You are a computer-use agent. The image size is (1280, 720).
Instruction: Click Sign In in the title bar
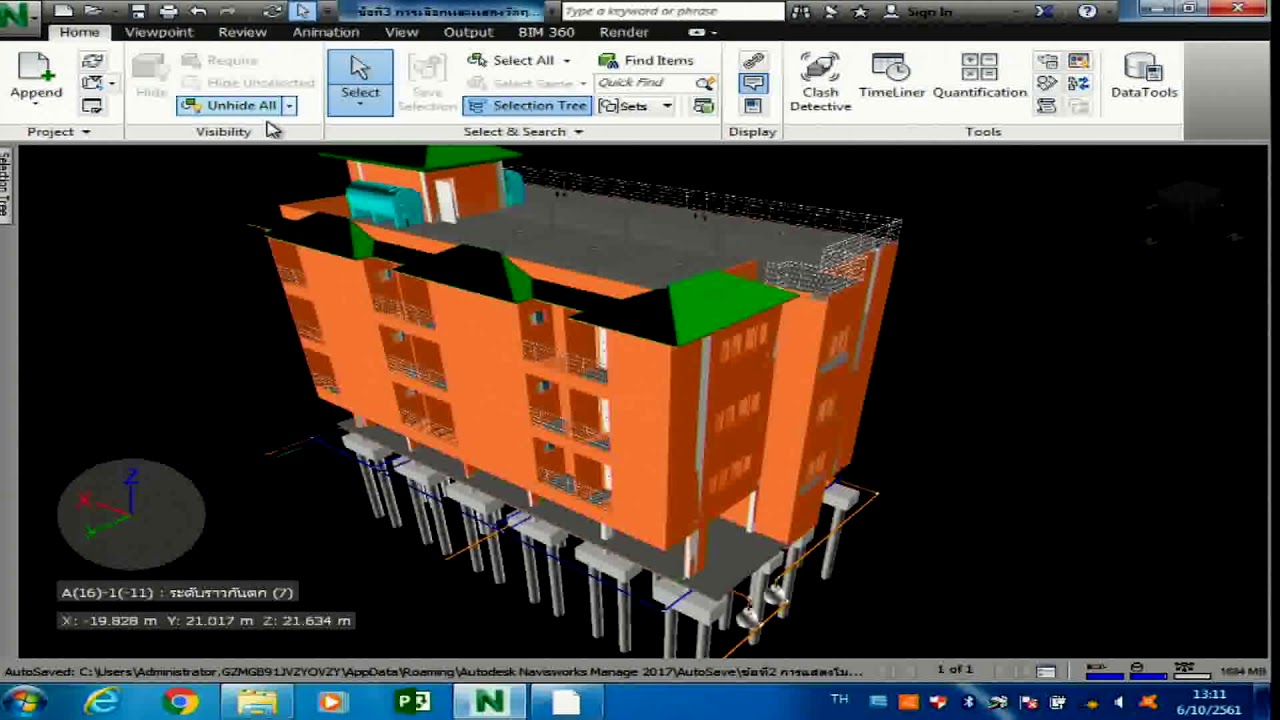coord(919,11)
